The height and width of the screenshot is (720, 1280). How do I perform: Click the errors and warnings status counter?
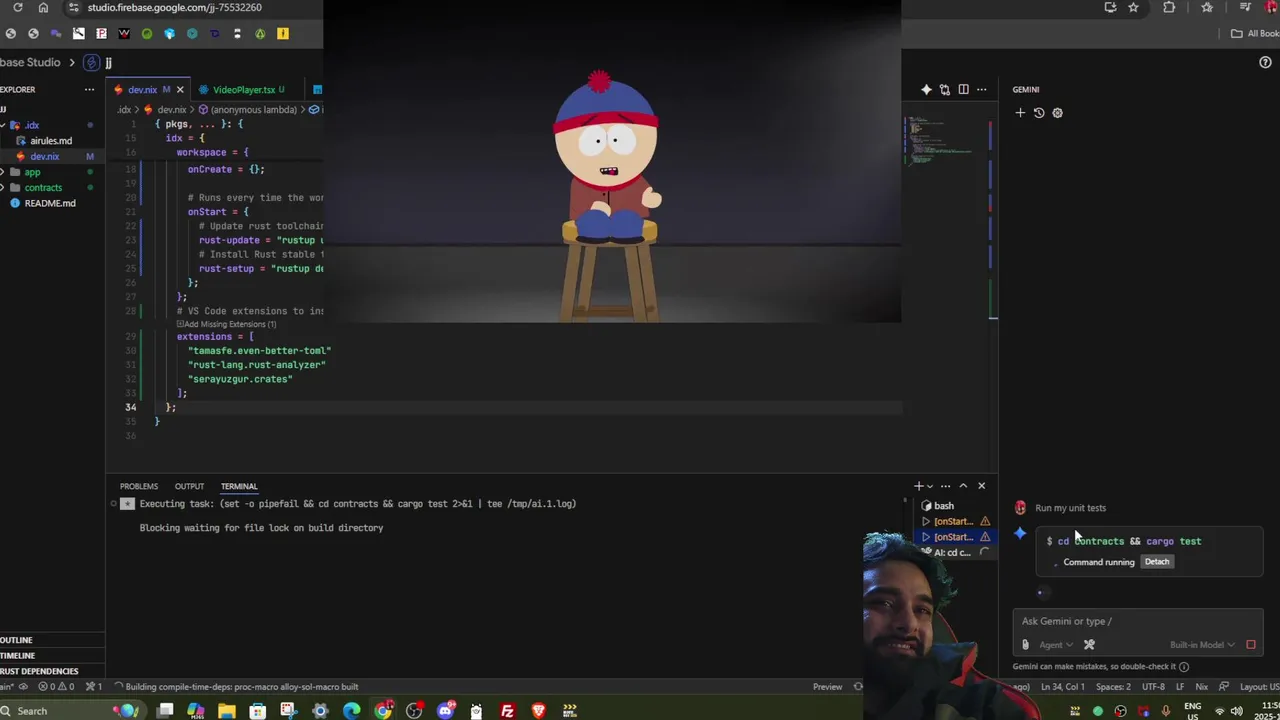pos(56,687)
